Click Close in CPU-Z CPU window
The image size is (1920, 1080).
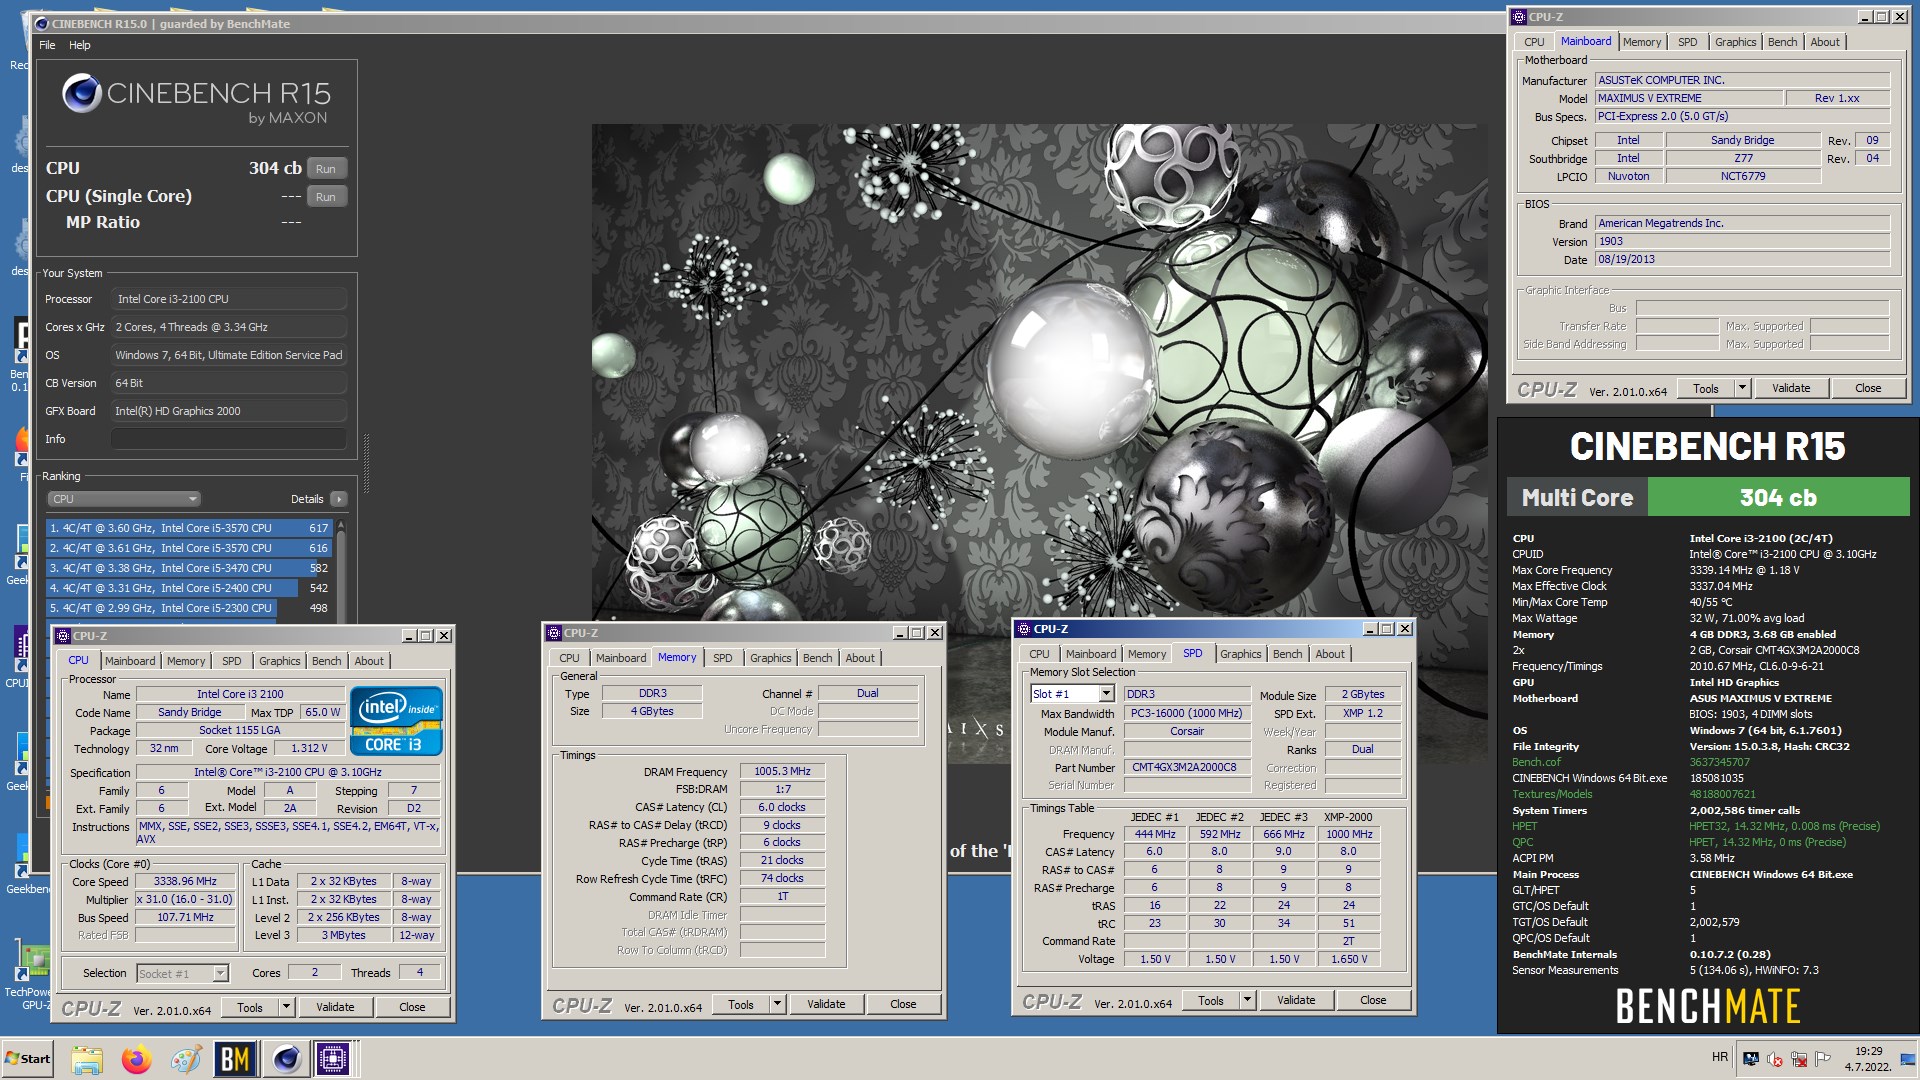(x=412, y=1007)
